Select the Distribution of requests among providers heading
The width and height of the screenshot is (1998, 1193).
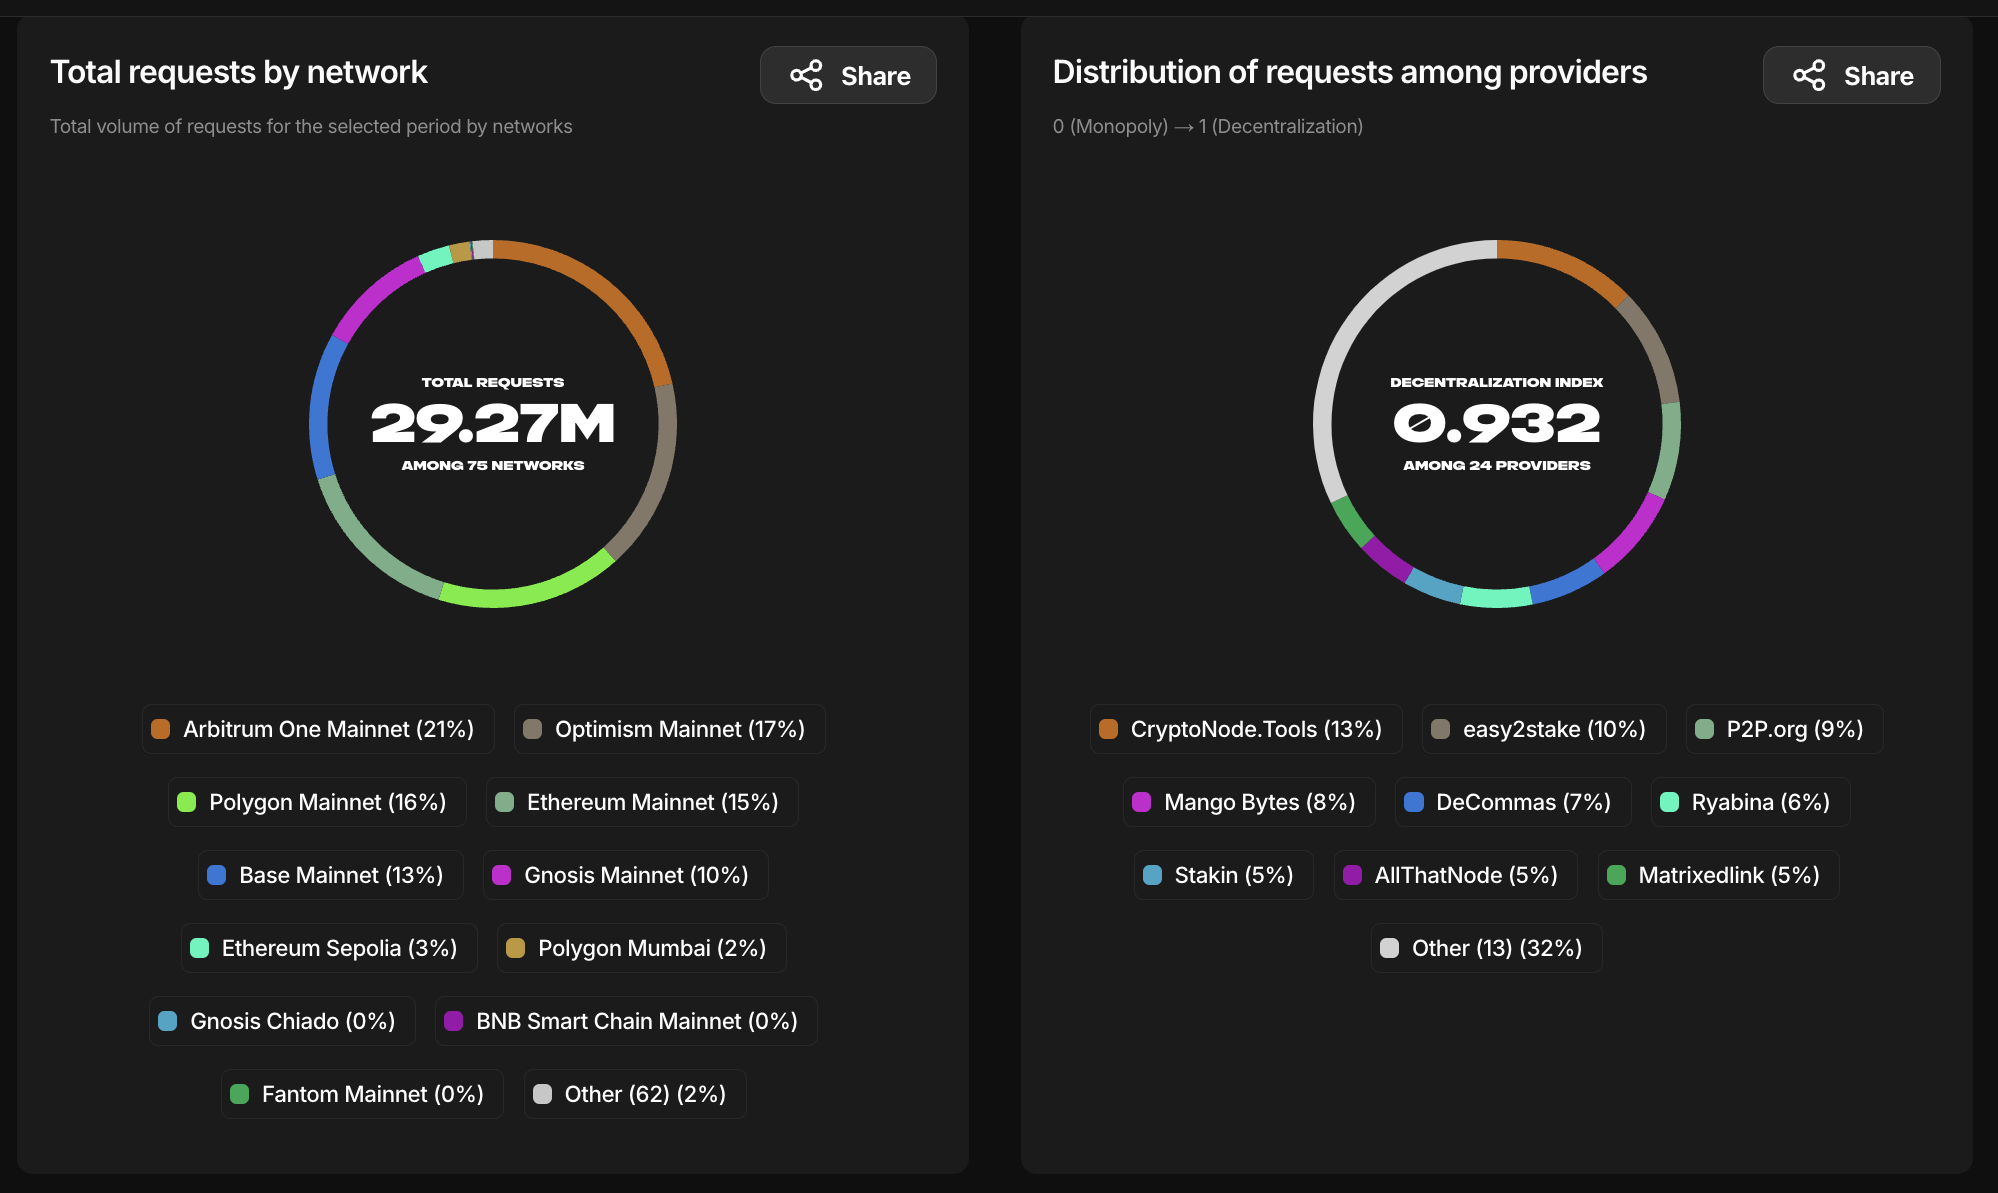[1349, 71]
